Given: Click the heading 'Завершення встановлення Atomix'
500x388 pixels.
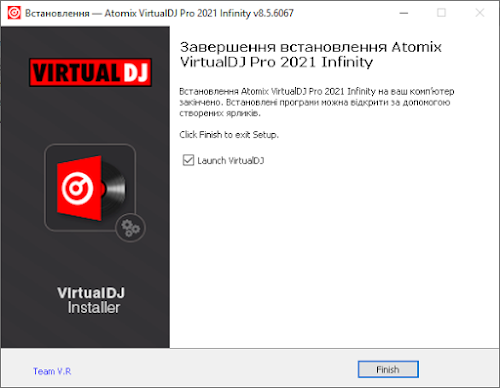Looking at the screenshot, I should 311,47.
